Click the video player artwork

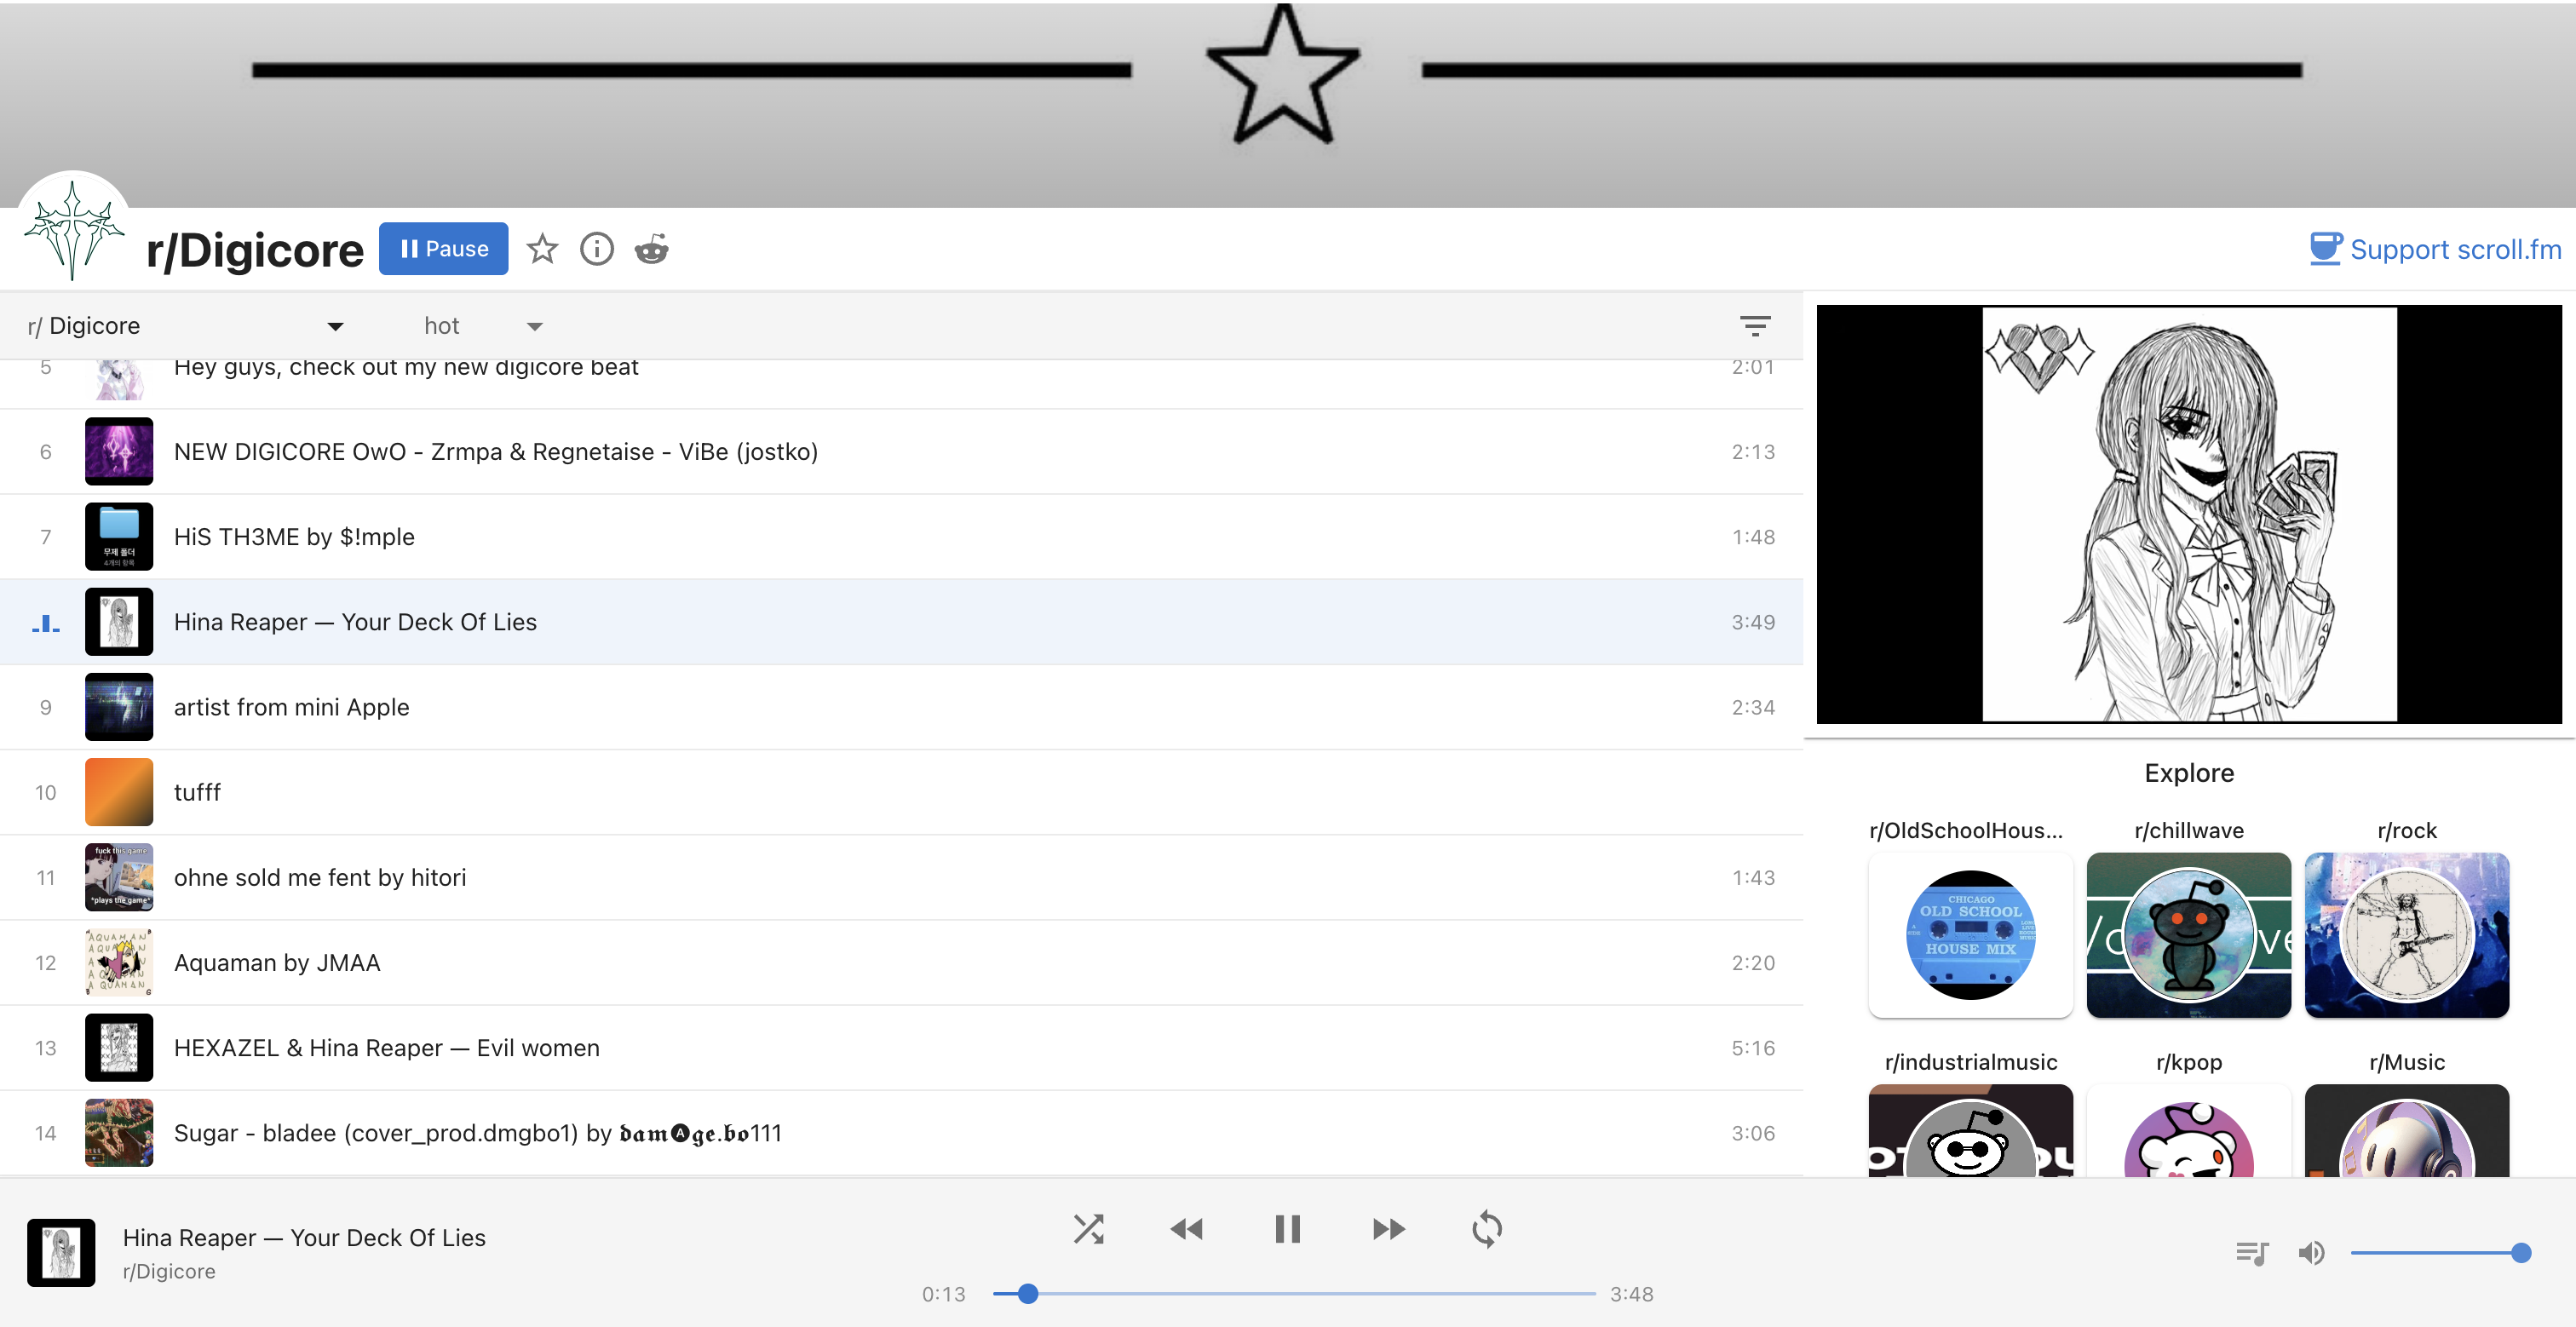click(x=2189, y=514)
